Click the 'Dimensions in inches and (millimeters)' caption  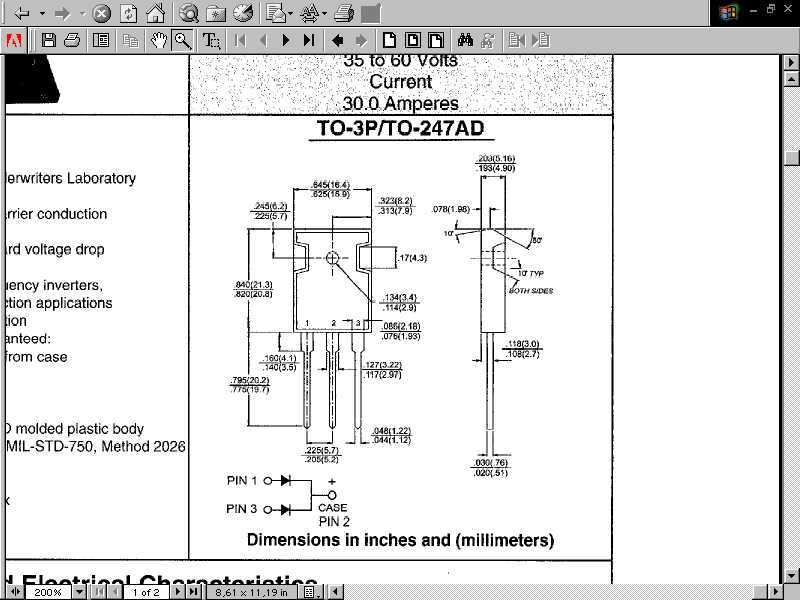401,540
